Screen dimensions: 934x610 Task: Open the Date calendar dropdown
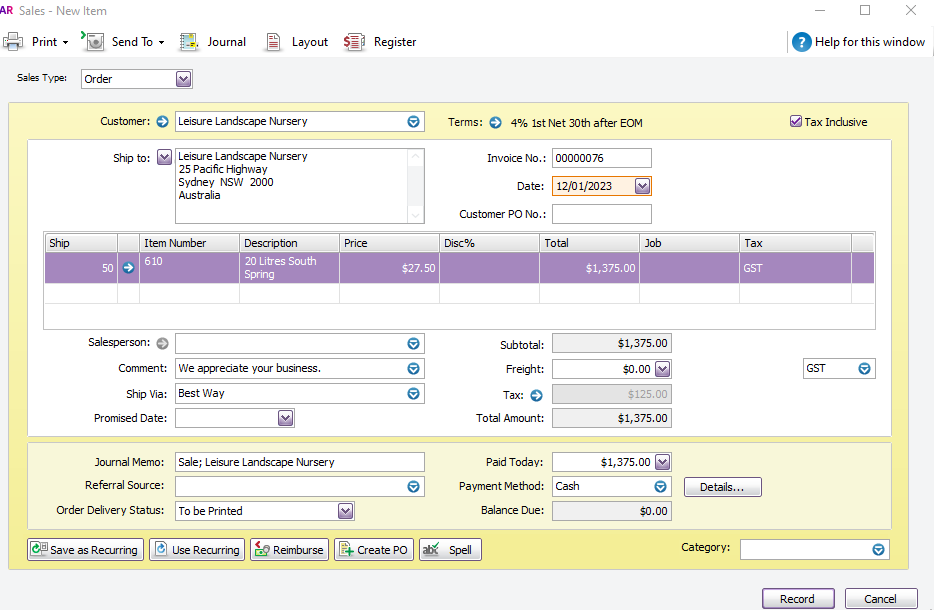tap(642, 186)
